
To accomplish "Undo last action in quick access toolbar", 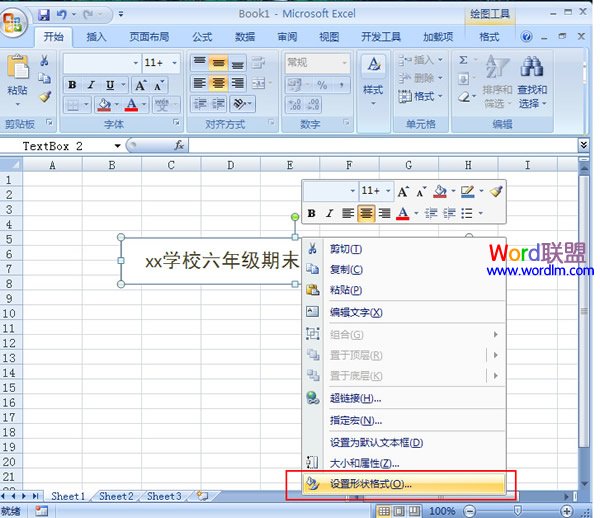I will coord(61,15).
